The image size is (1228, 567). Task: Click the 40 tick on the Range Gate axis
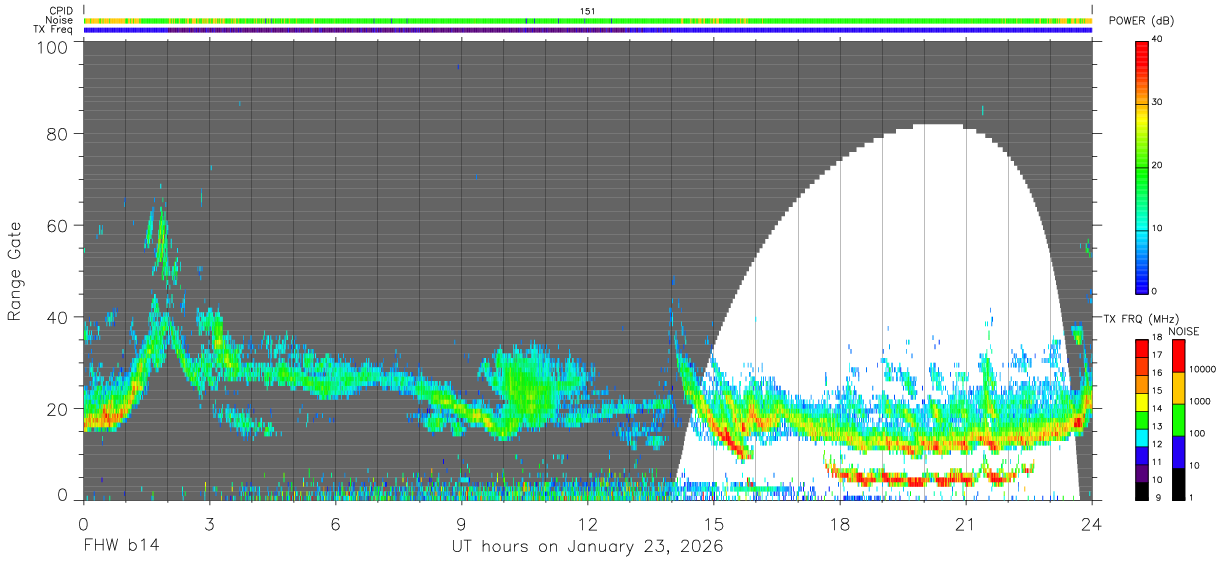(x=56, y=317)
